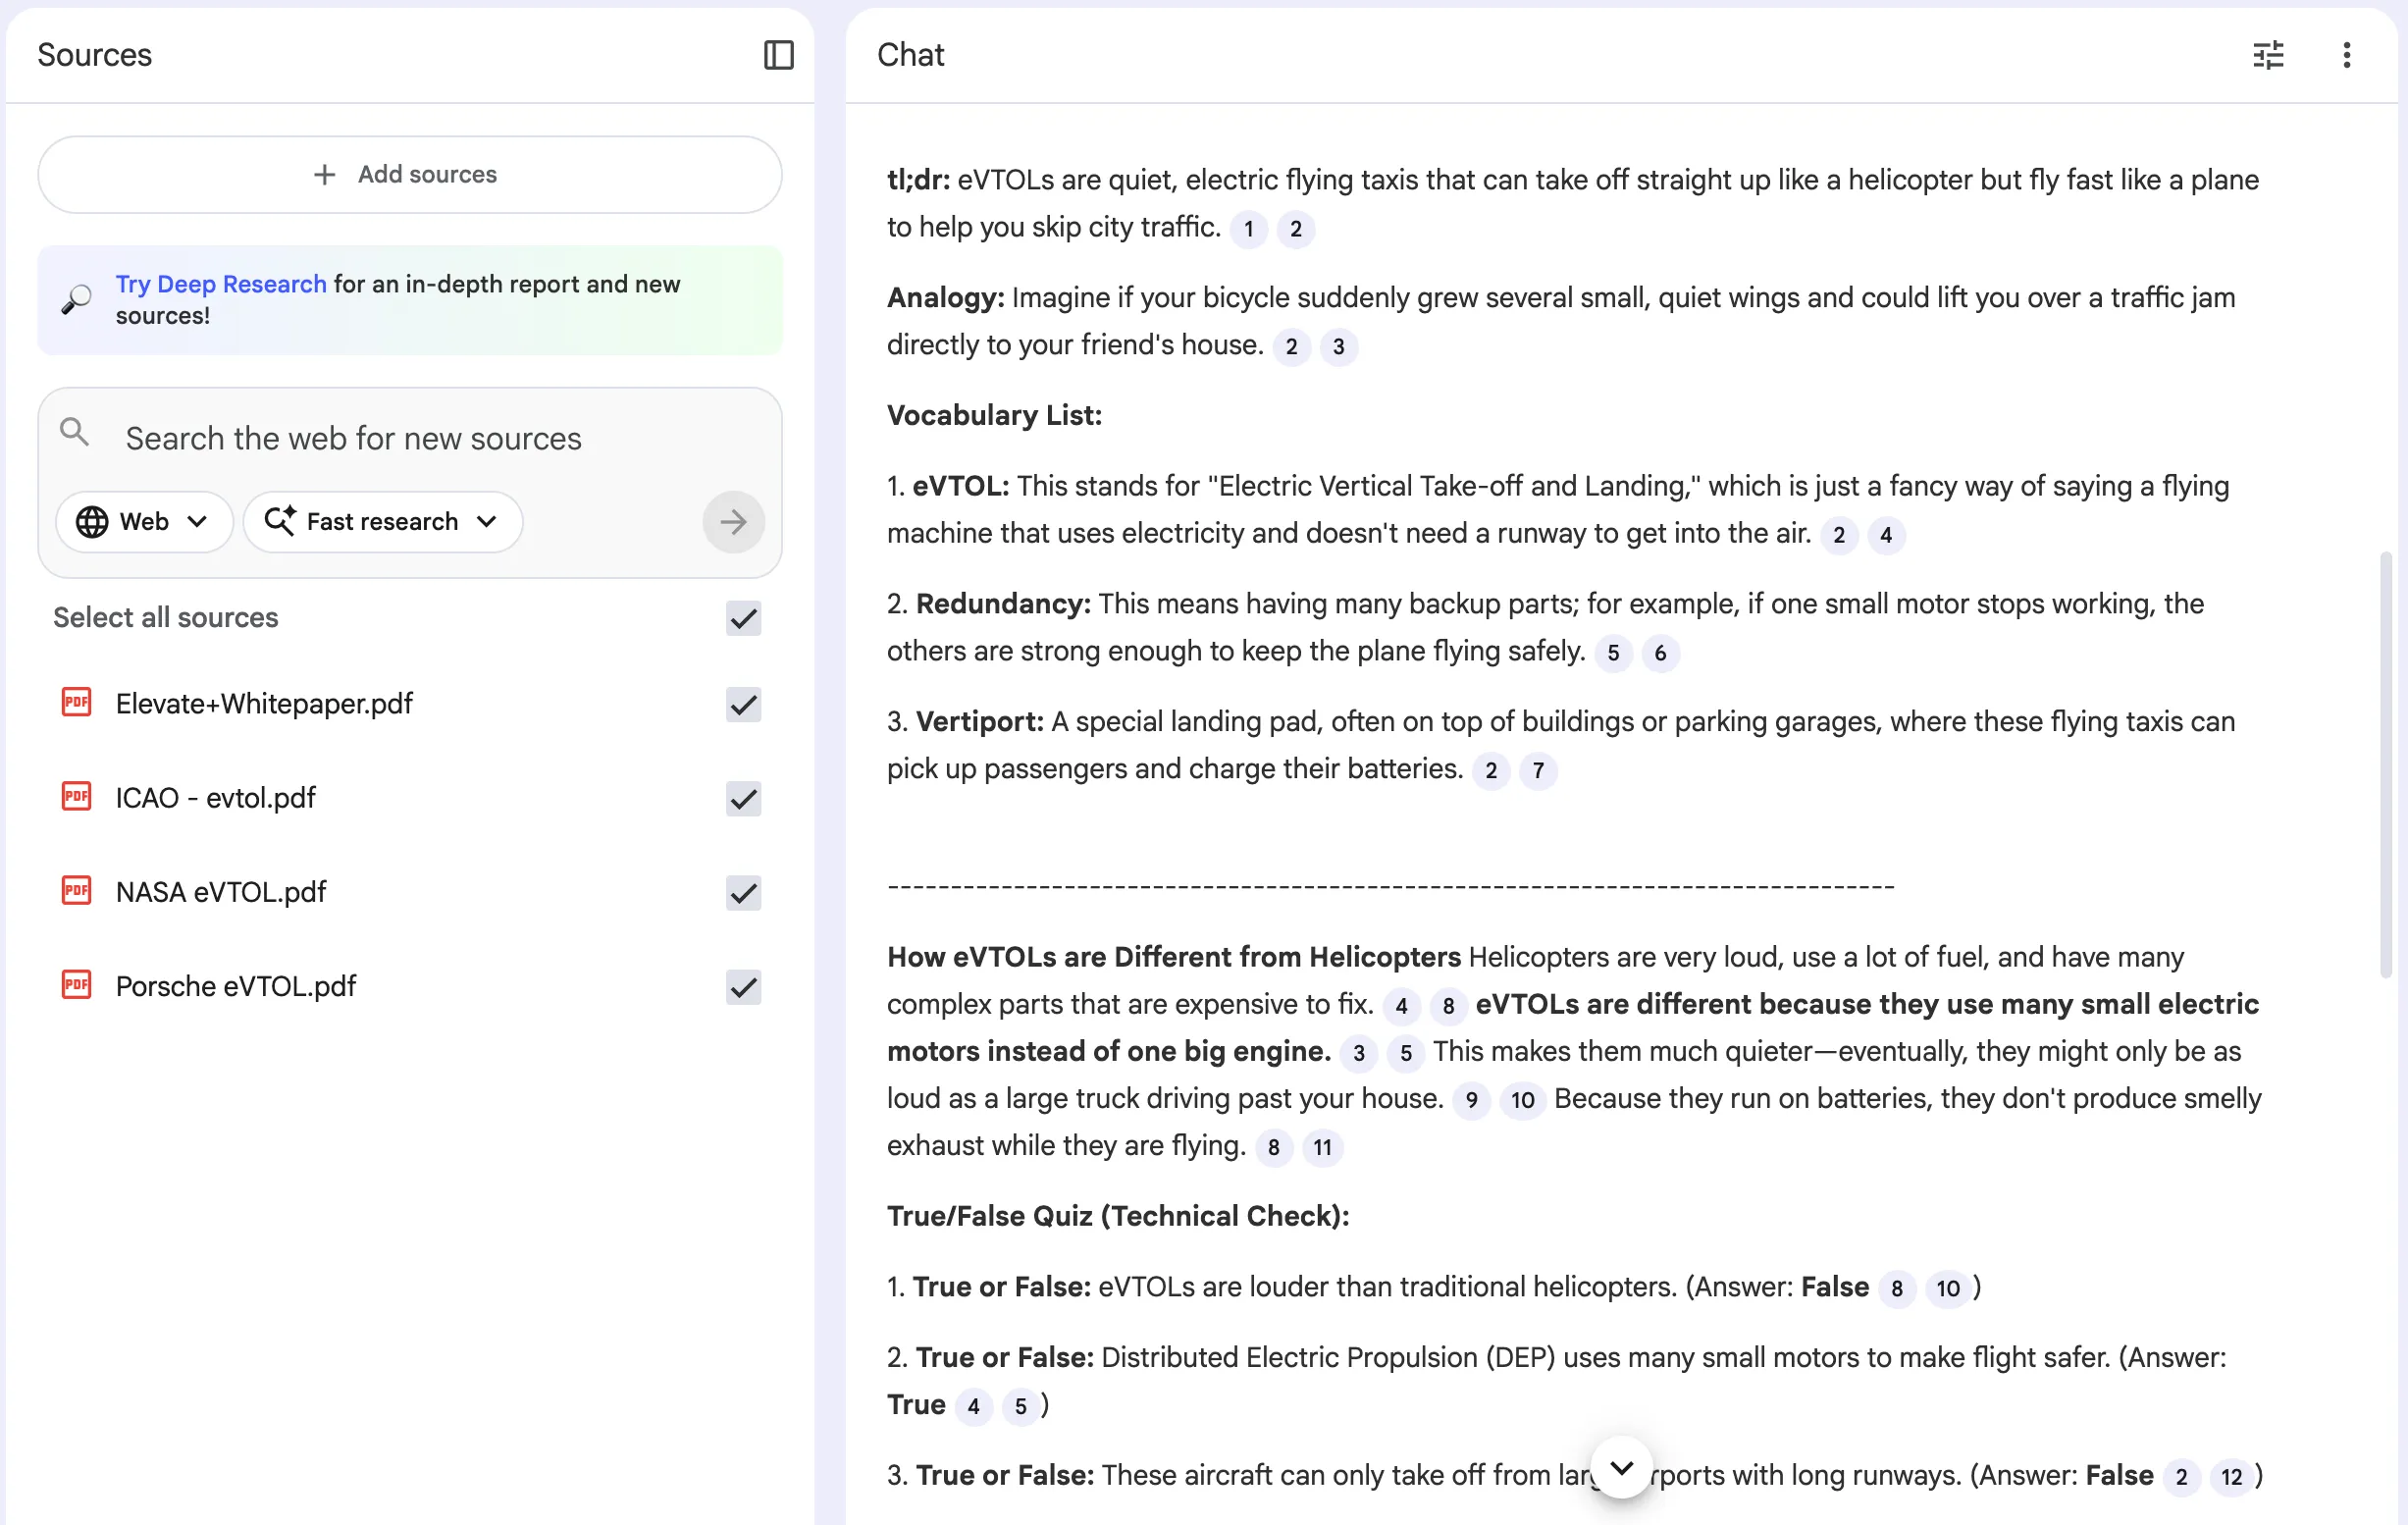Image resolution: width=2408 pixels, height=1525 pixels.
Task: Click the PDF icon beside ICAO - evtol.pdf
Action: coord(75,795)
